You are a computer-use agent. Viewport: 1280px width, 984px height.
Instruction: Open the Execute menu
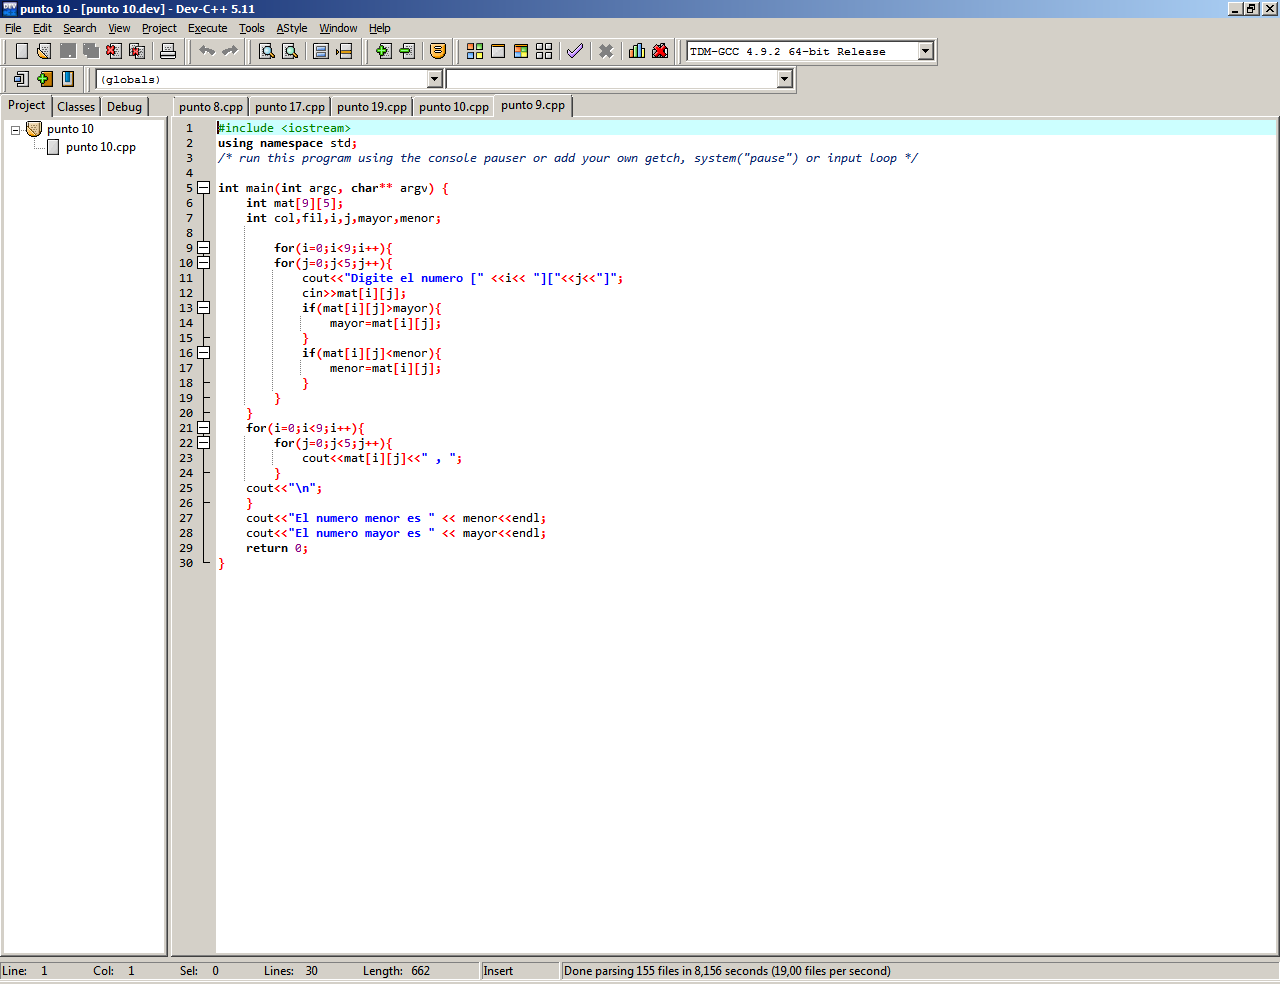tap(207, 28)
